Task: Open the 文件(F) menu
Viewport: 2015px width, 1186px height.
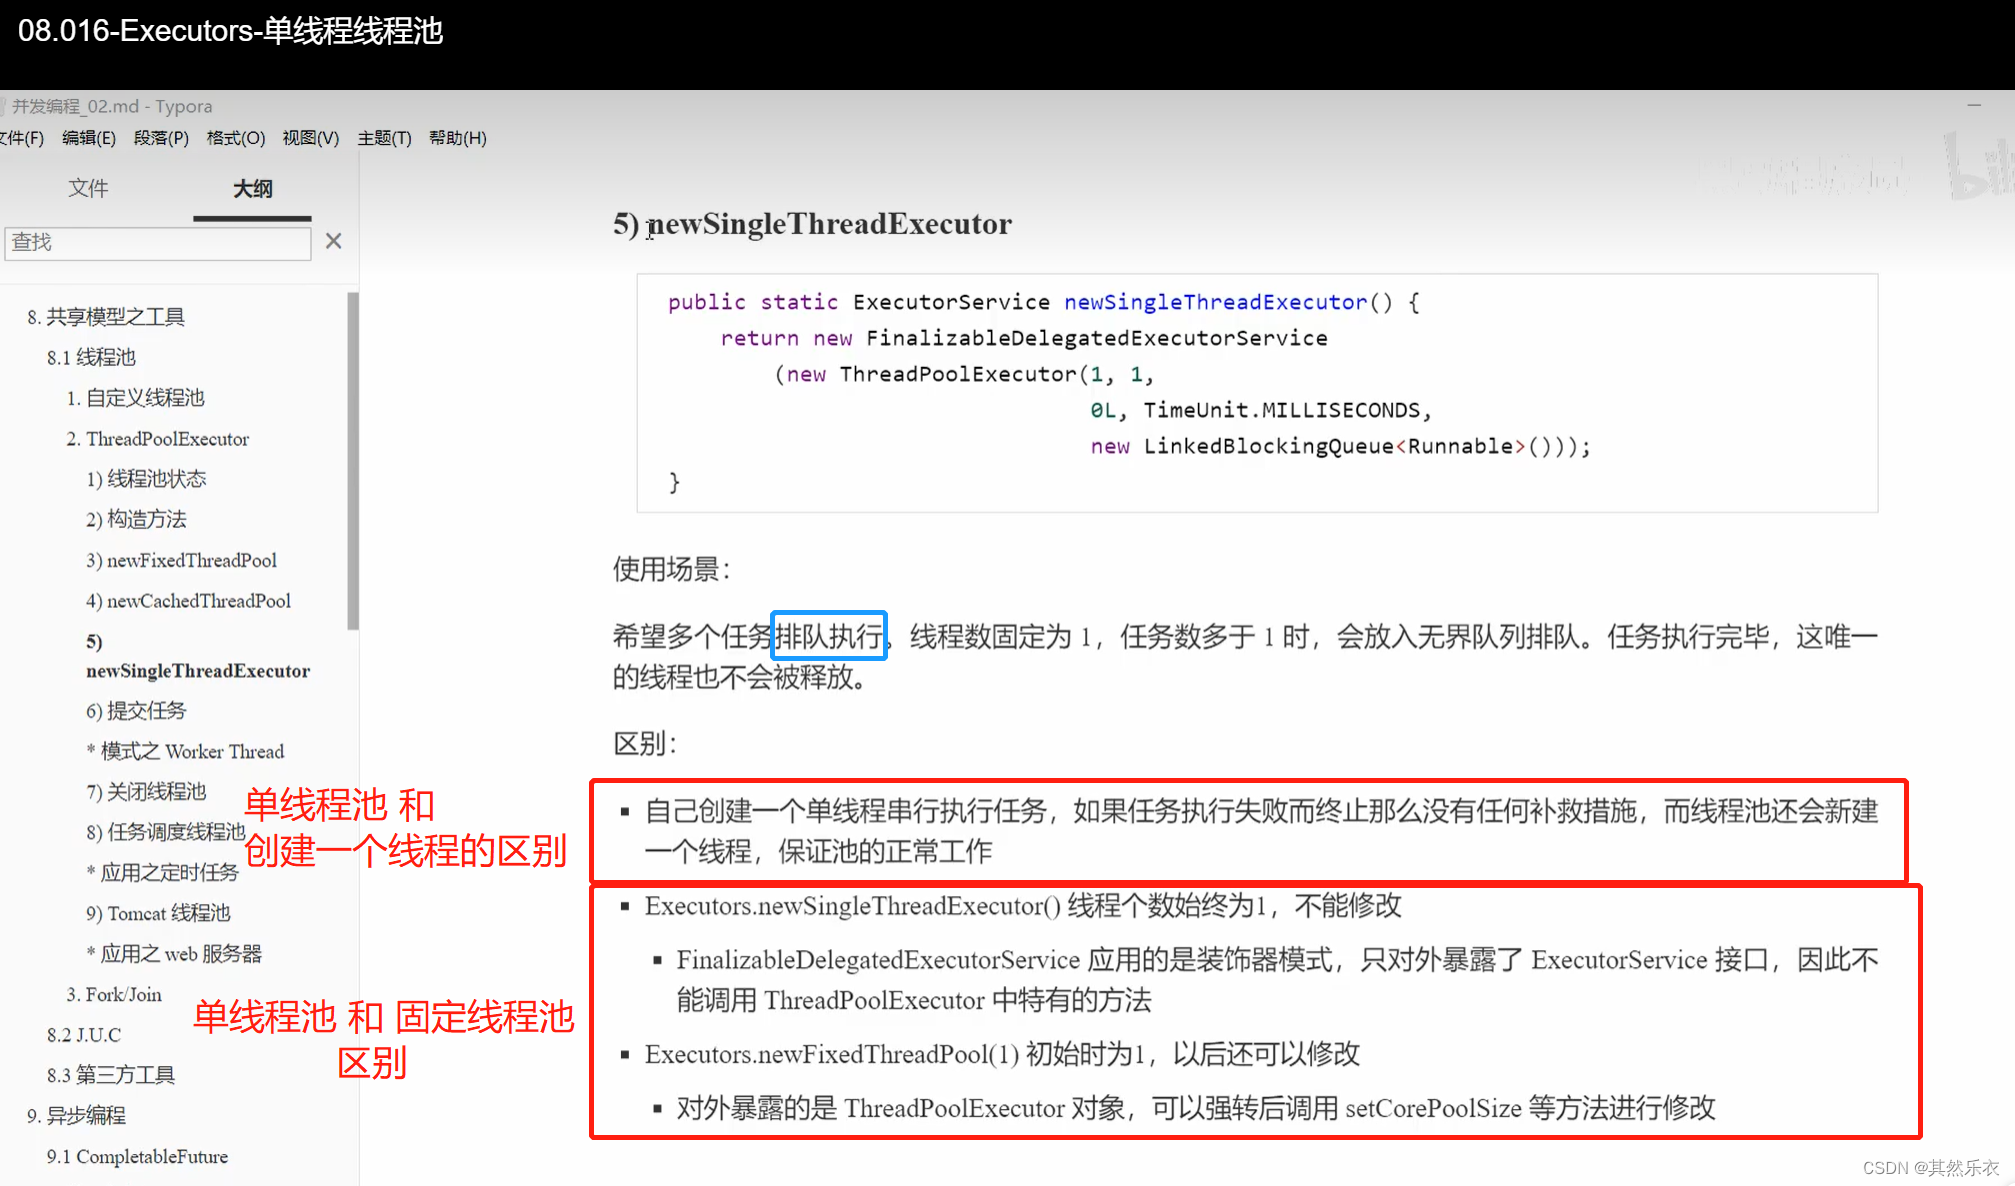Action: pos(22,138)
